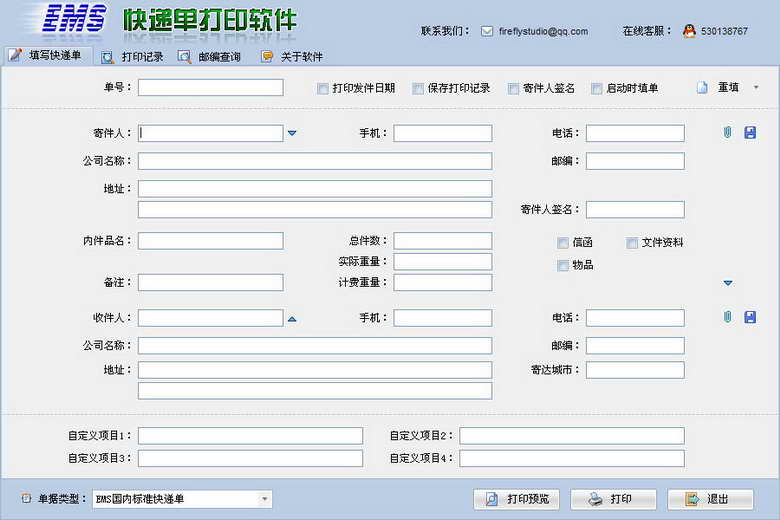This screenshot has width=780, height=520.
Task: Click the blue down arrow below 物品
Action: (x=728, y=283)
